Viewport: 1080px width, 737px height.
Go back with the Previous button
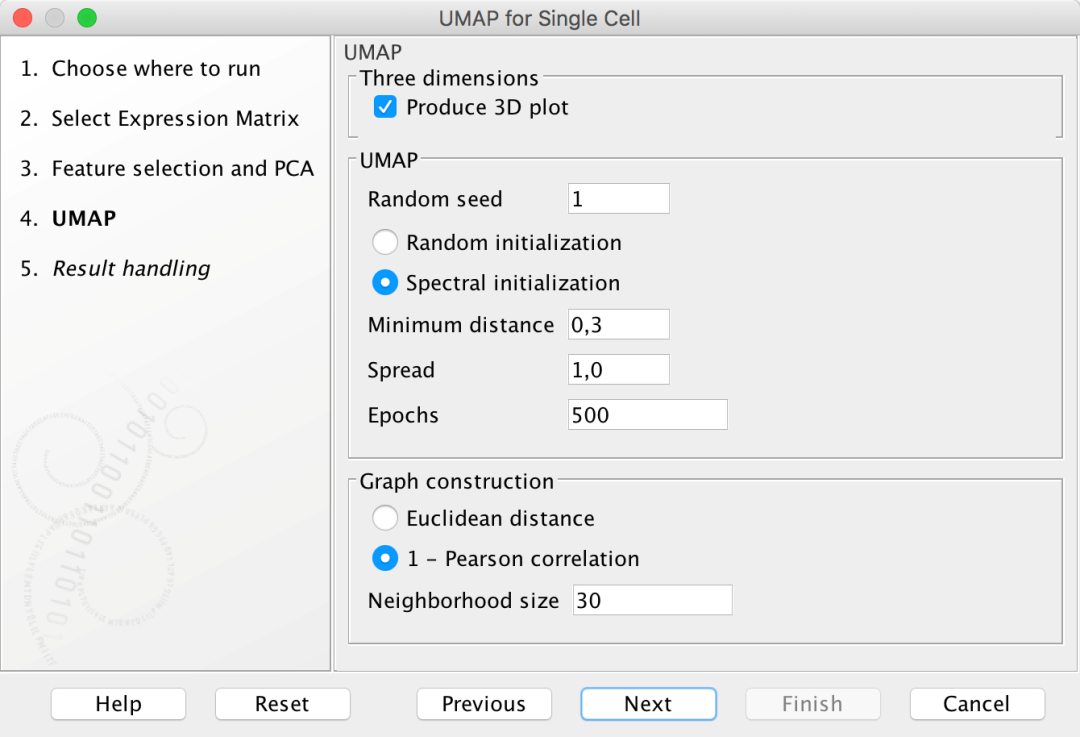(484, 704)
